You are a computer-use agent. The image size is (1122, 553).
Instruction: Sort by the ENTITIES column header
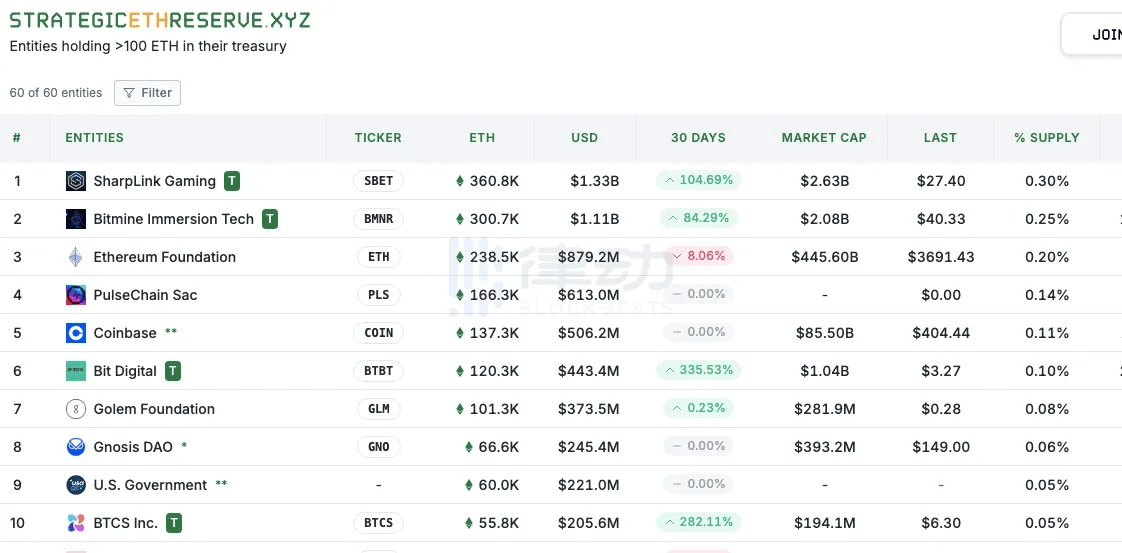(x=94, y=138)
